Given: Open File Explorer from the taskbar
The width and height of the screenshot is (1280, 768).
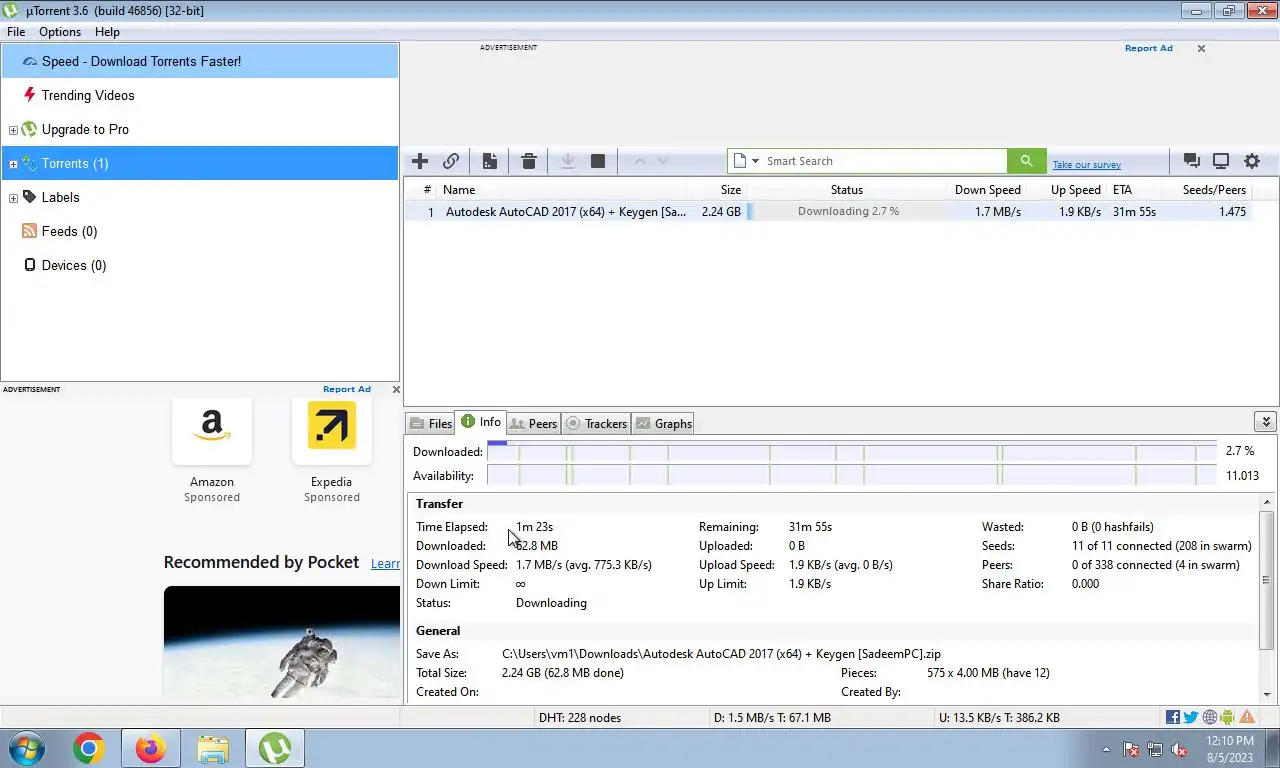Looking at the screenshot, I should point(213,748).
